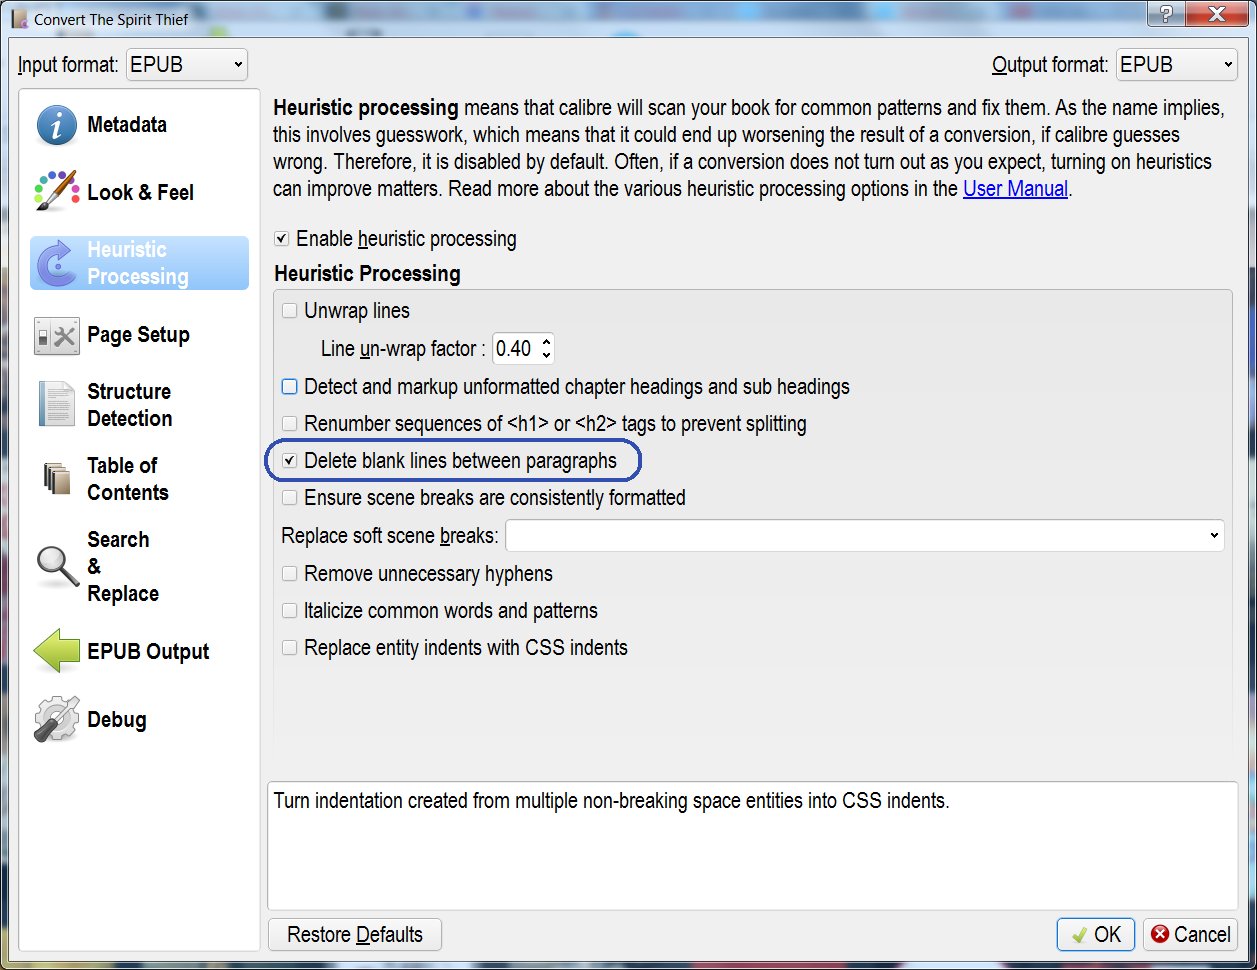This screenshot has width=1257, height=970.
Task: Toggle Replace entity indents with CSS indents
Action: pos(290,648)
